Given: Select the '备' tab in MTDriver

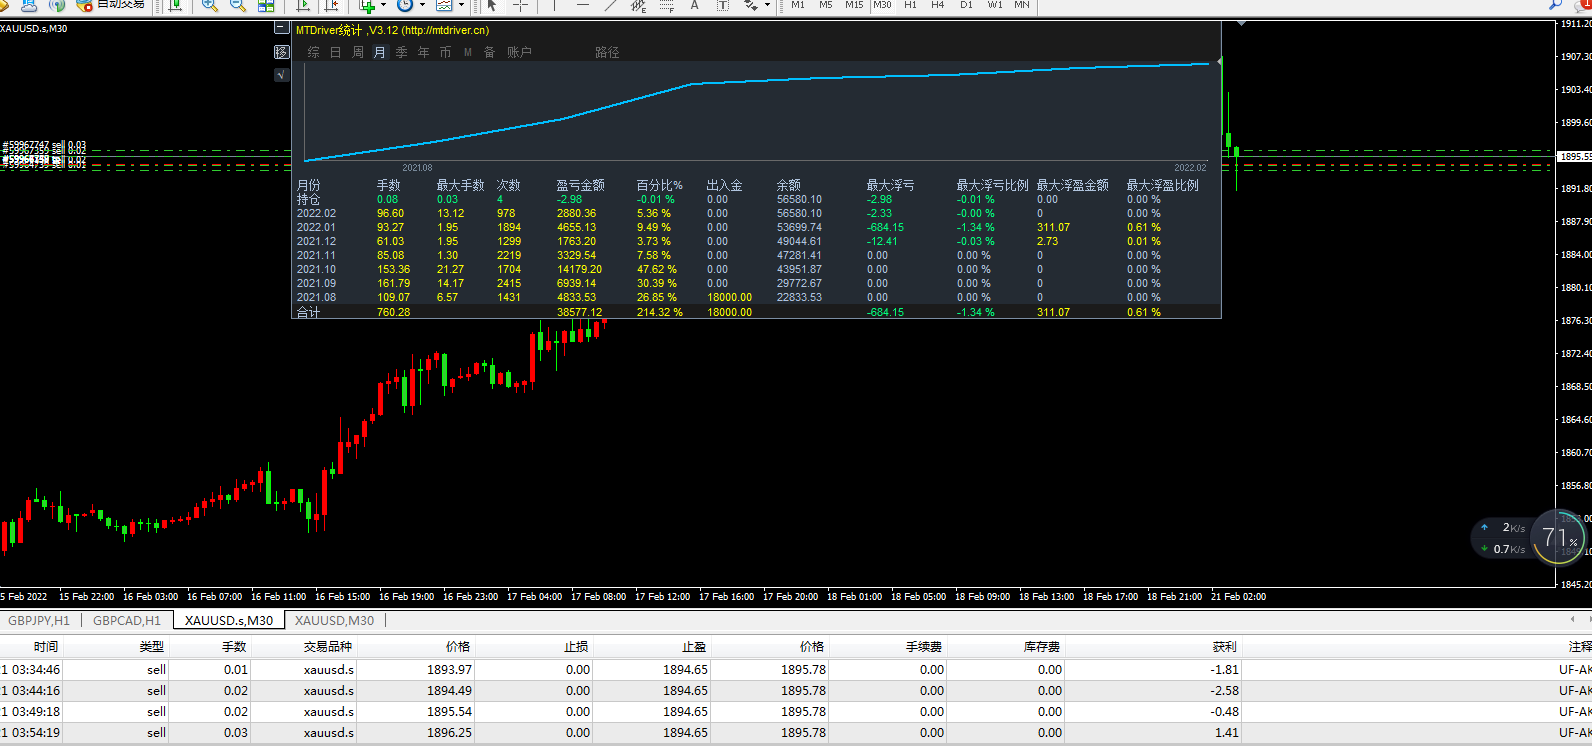Looking at the screenshot, I should pyautogui.click(x=490, y=52).
